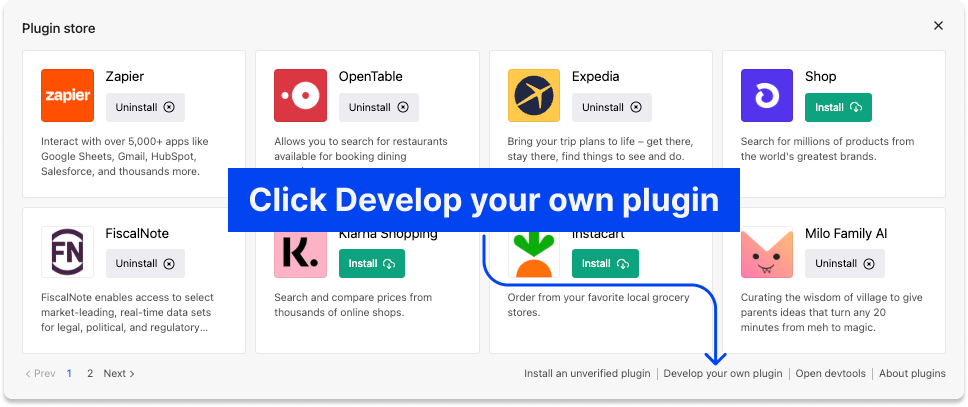Uninstall the FiscalNote plugin
This screenshot has height=407, width=968.
(145, 264)
